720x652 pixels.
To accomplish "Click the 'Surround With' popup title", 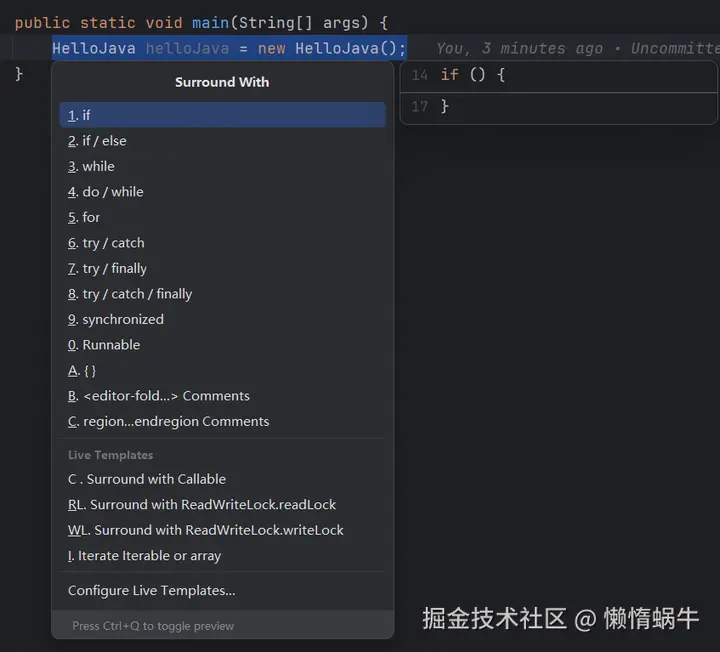I will click(222, 82).
